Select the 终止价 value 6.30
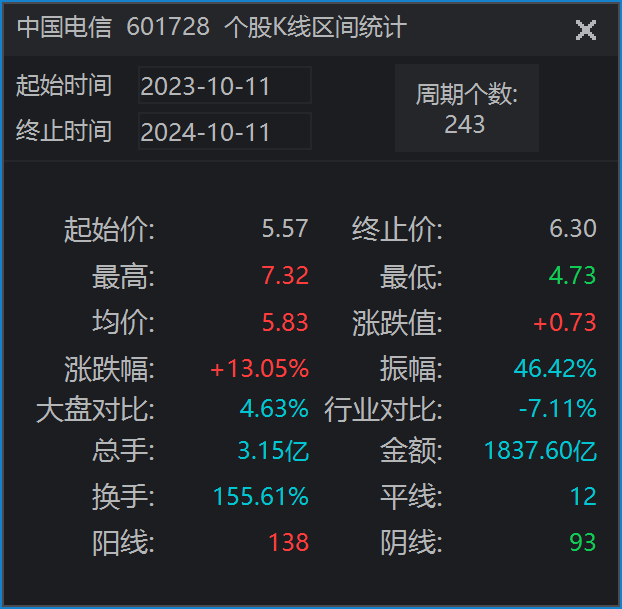This screenshot has width=622, height=609. (572, 229)
